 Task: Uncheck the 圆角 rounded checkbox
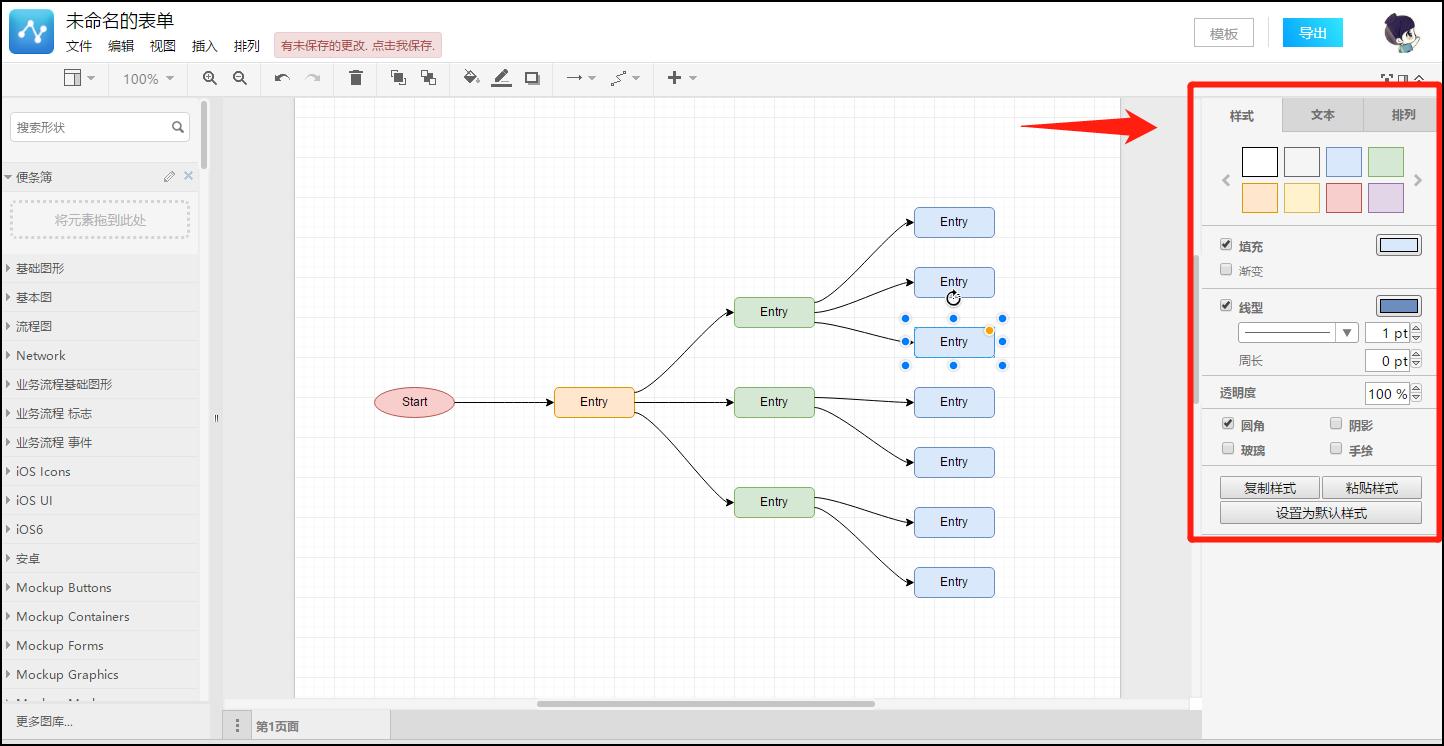pos(1228,424)
